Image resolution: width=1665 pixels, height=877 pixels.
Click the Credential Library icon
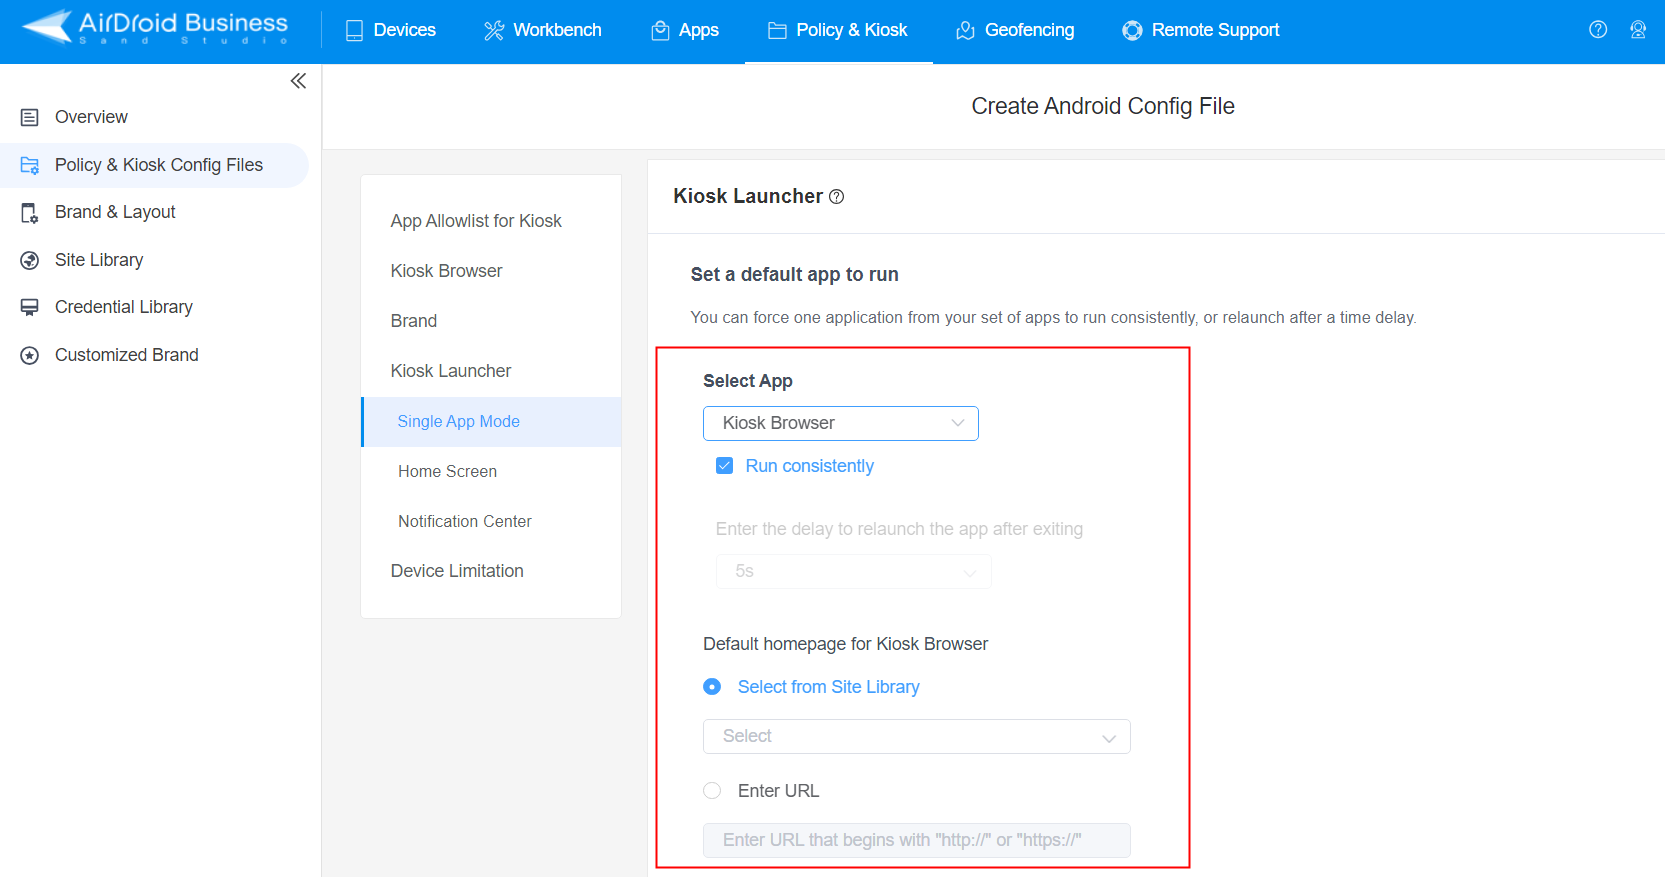(x=30, y=307)
